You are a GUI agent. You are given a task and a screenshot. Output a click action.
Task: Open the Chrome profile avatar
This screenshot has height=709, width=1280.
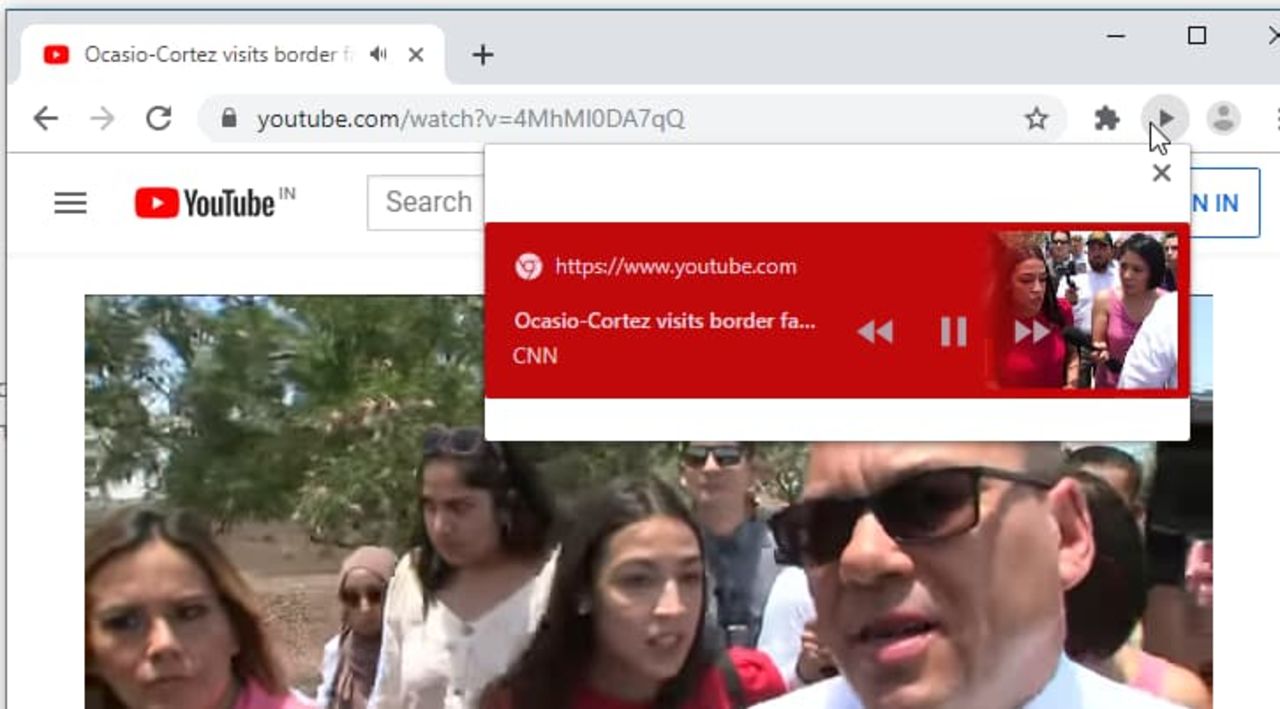(x=1222, y=119)
